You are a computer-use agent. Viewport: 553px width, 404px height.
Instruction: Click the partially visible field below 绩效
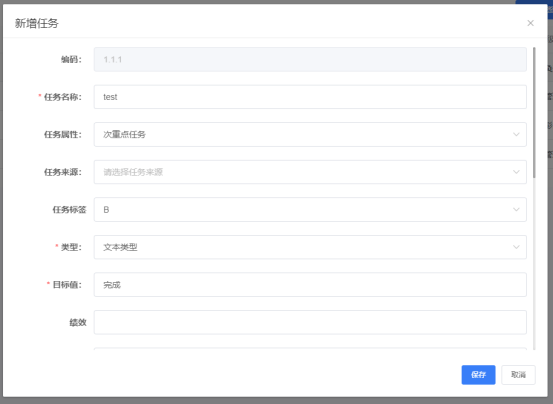click(x=310, y=349)
